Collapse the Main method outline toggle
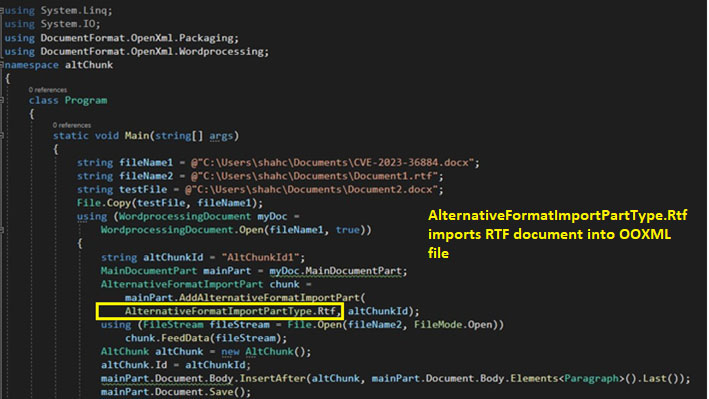The height and width of the screenshot is (399, 709). coord(2,135)
